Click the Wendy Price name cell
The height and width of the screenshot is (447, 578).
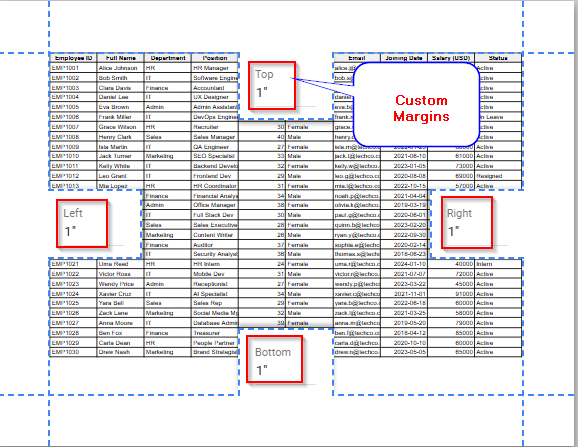coord(121,284)
